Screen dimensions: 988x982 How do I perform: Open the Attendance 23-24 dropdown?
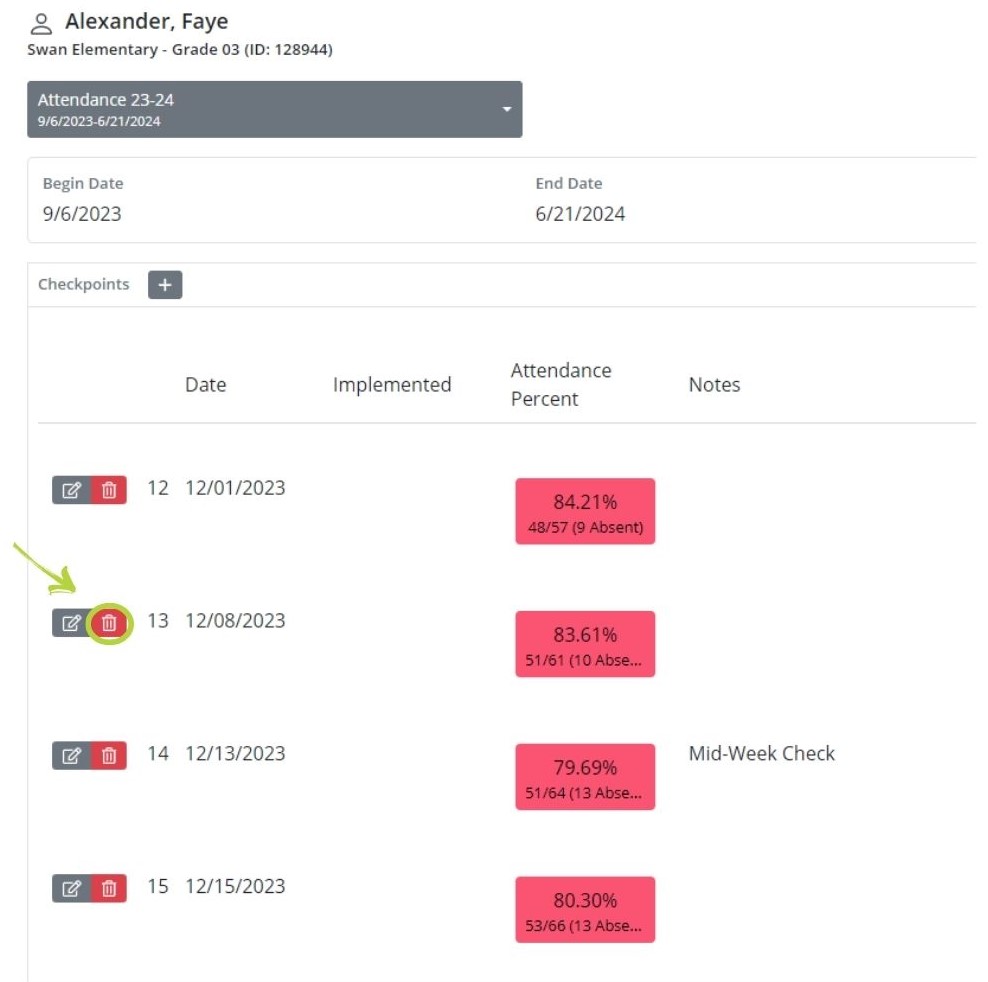274,109
